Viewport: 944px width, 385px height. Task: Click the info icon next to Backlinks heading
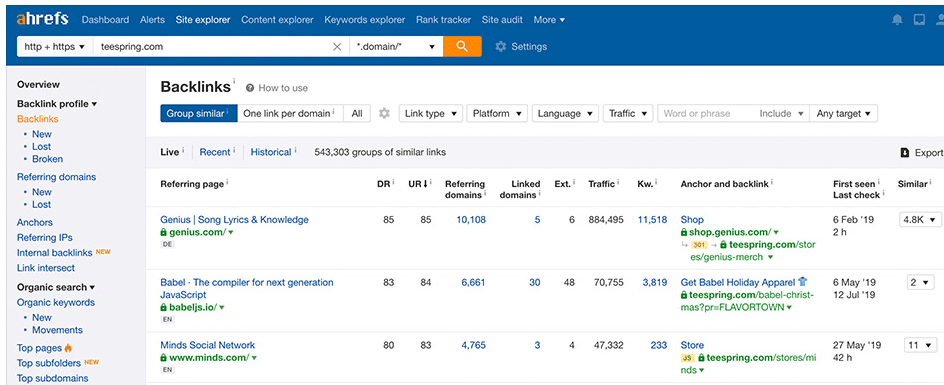(x=234, y=81)
